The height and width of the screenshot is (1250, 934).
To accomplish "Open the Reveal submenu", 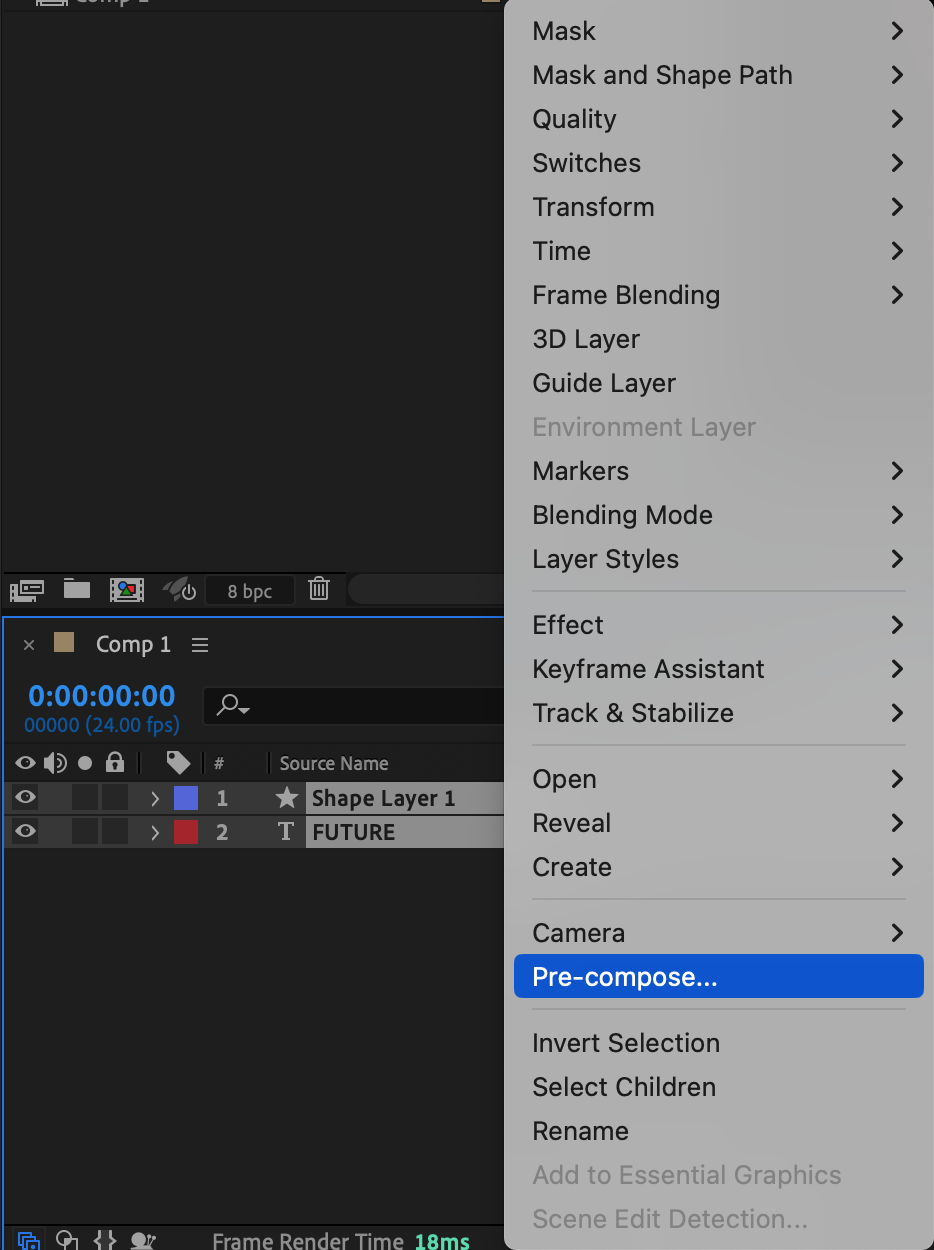I will [x=718, y=823].
